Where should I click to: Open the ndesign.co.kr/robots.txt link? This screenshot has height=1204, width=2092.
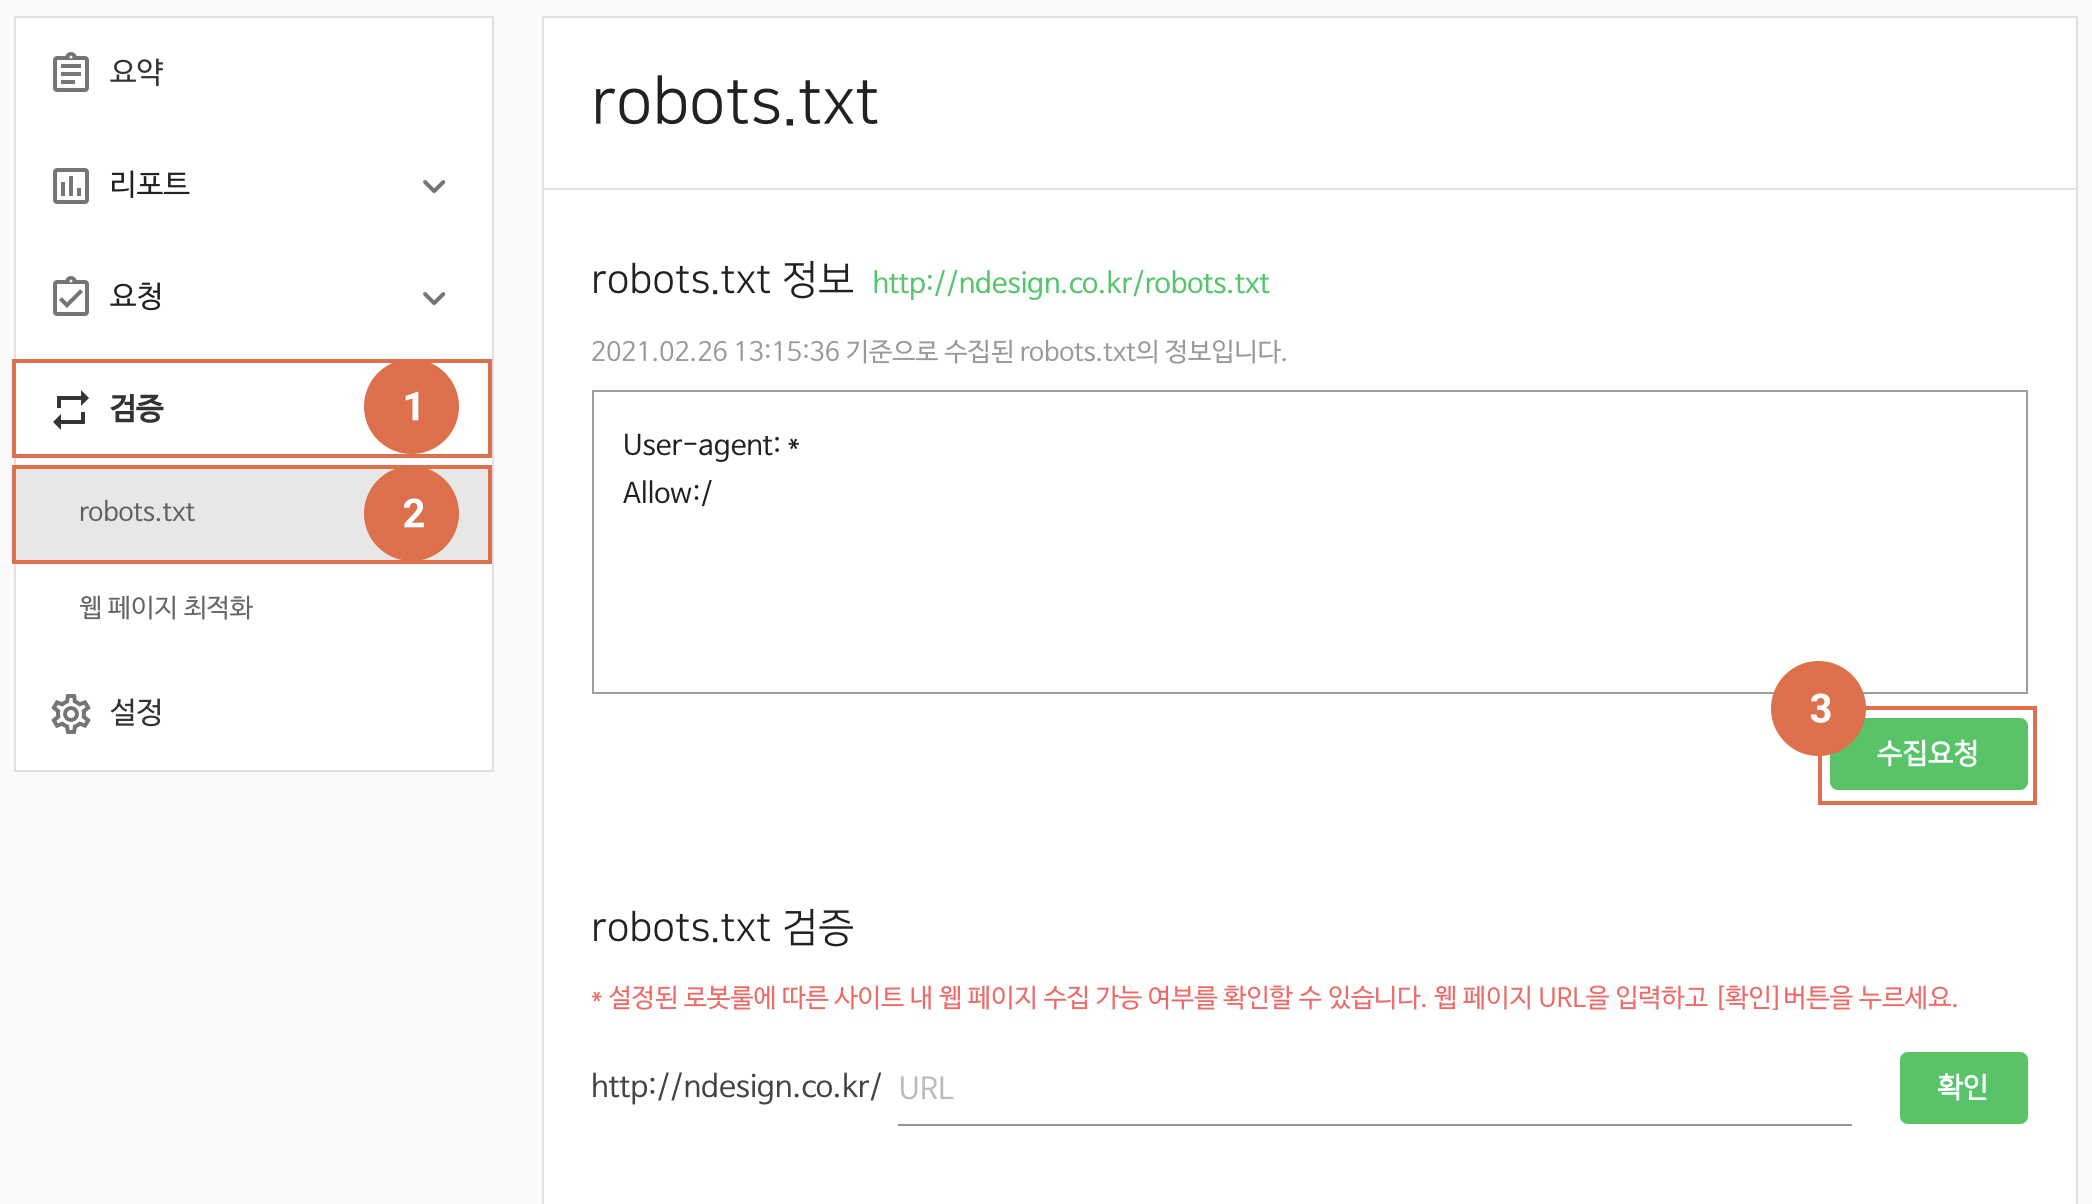click(x=1070, y=283)
